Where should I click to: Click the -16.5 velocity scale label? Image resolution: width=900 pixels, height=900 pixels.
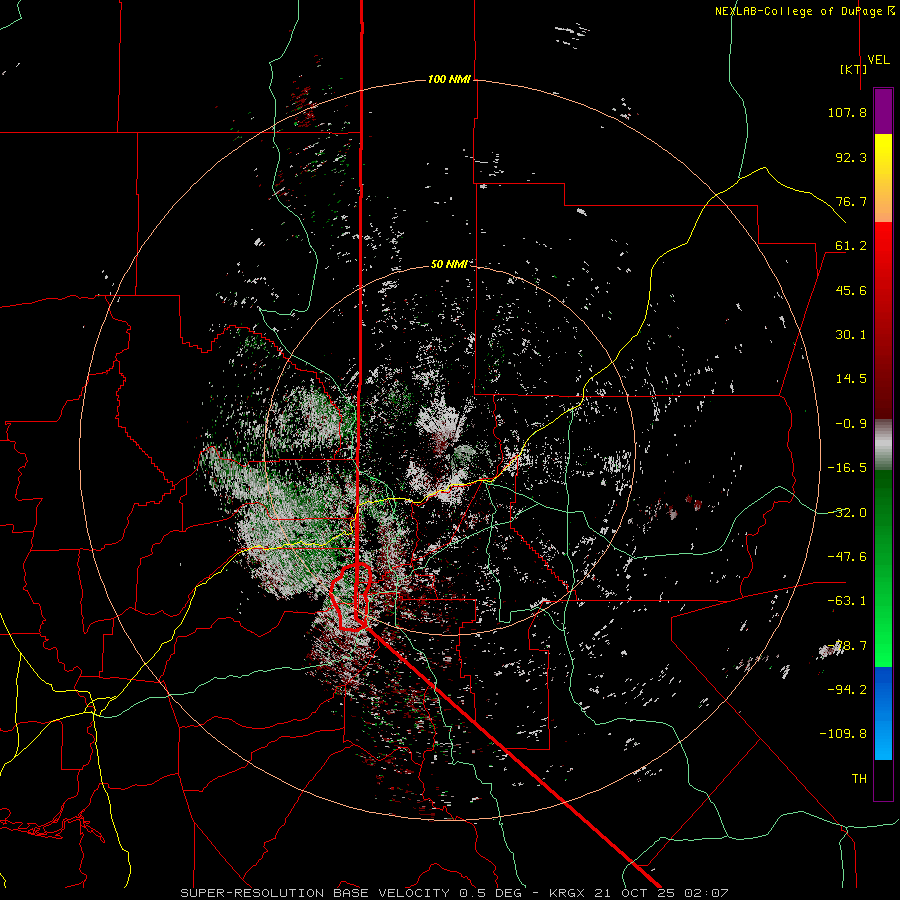[847, 468]
